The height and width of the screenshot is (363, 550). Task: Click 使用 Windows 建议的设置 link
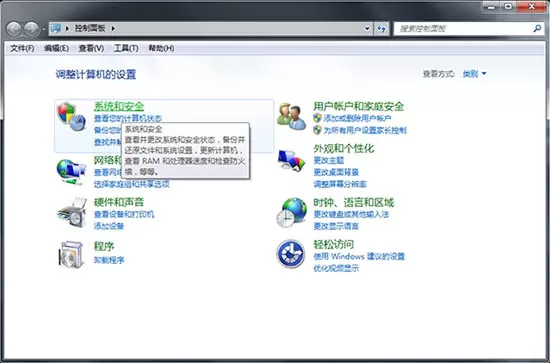pyautogui.click(x=359, y=256)
